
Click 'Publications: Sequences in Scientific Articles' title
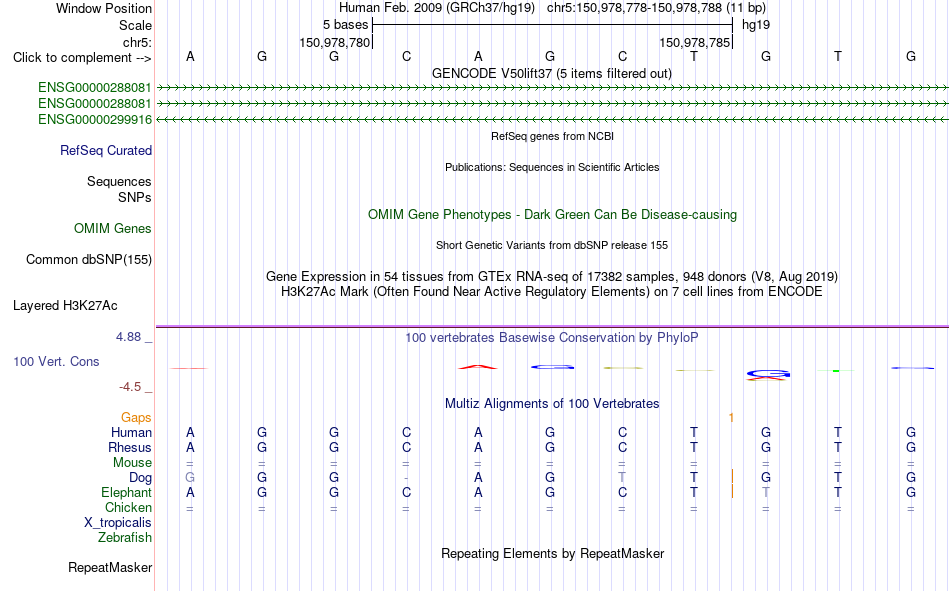pos(552,167)
